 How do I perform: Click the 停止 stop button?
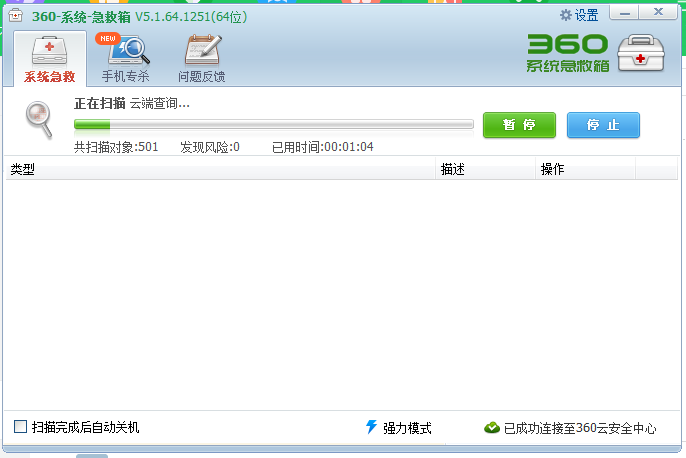(x=603, y=125)
